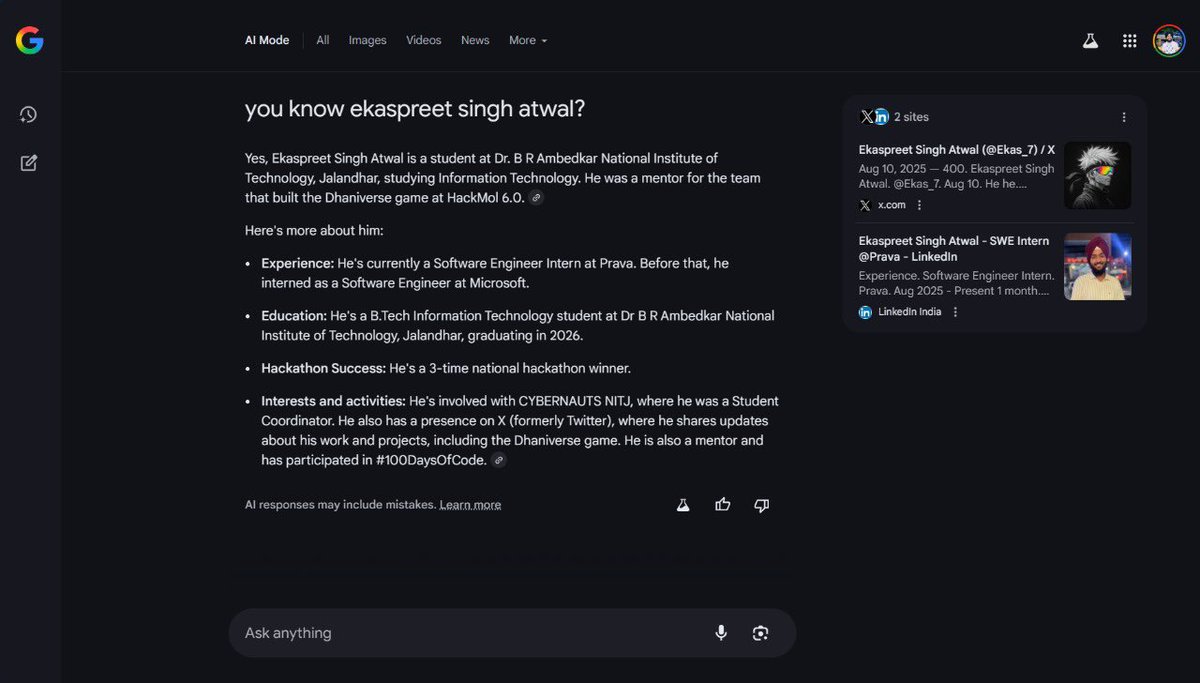The height and width of the screenshot is (683, 1200).
Task: Click the 'Education:' bullet label
Action: tap(294, 316)
